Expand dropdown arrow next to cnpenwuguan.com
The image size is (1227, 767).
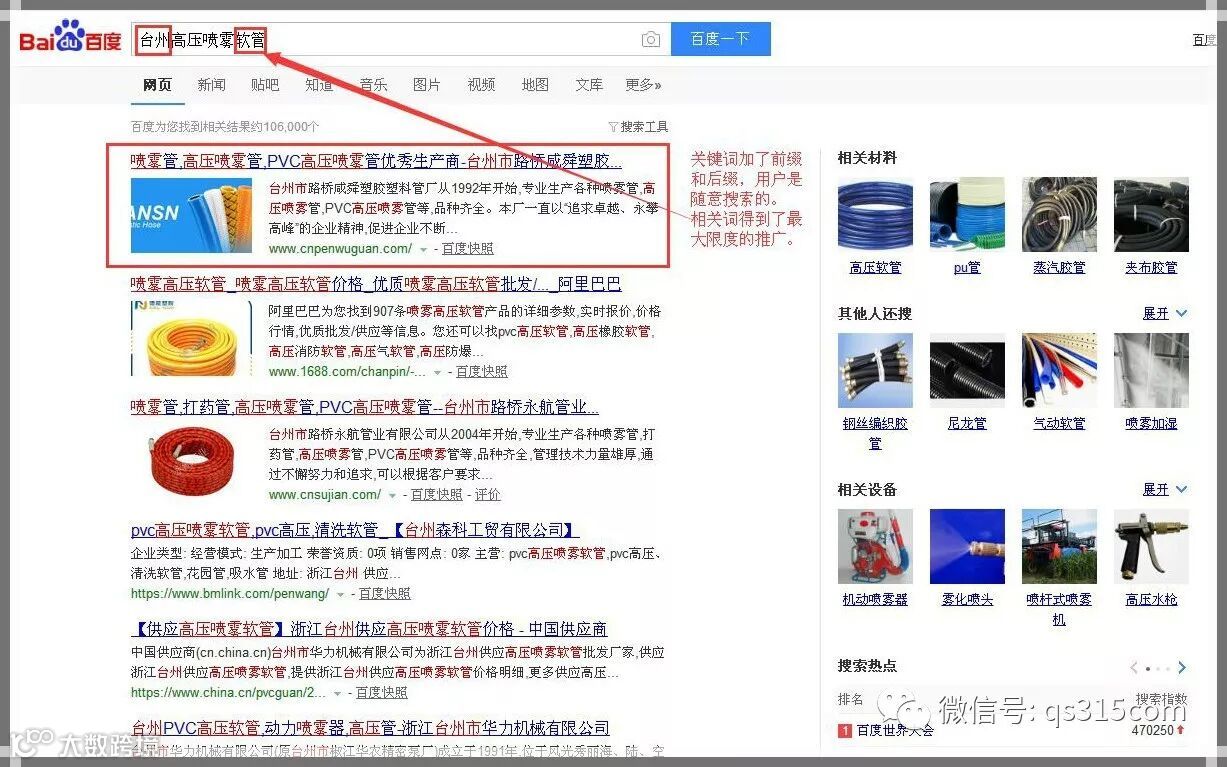click(x=424, y=249)
